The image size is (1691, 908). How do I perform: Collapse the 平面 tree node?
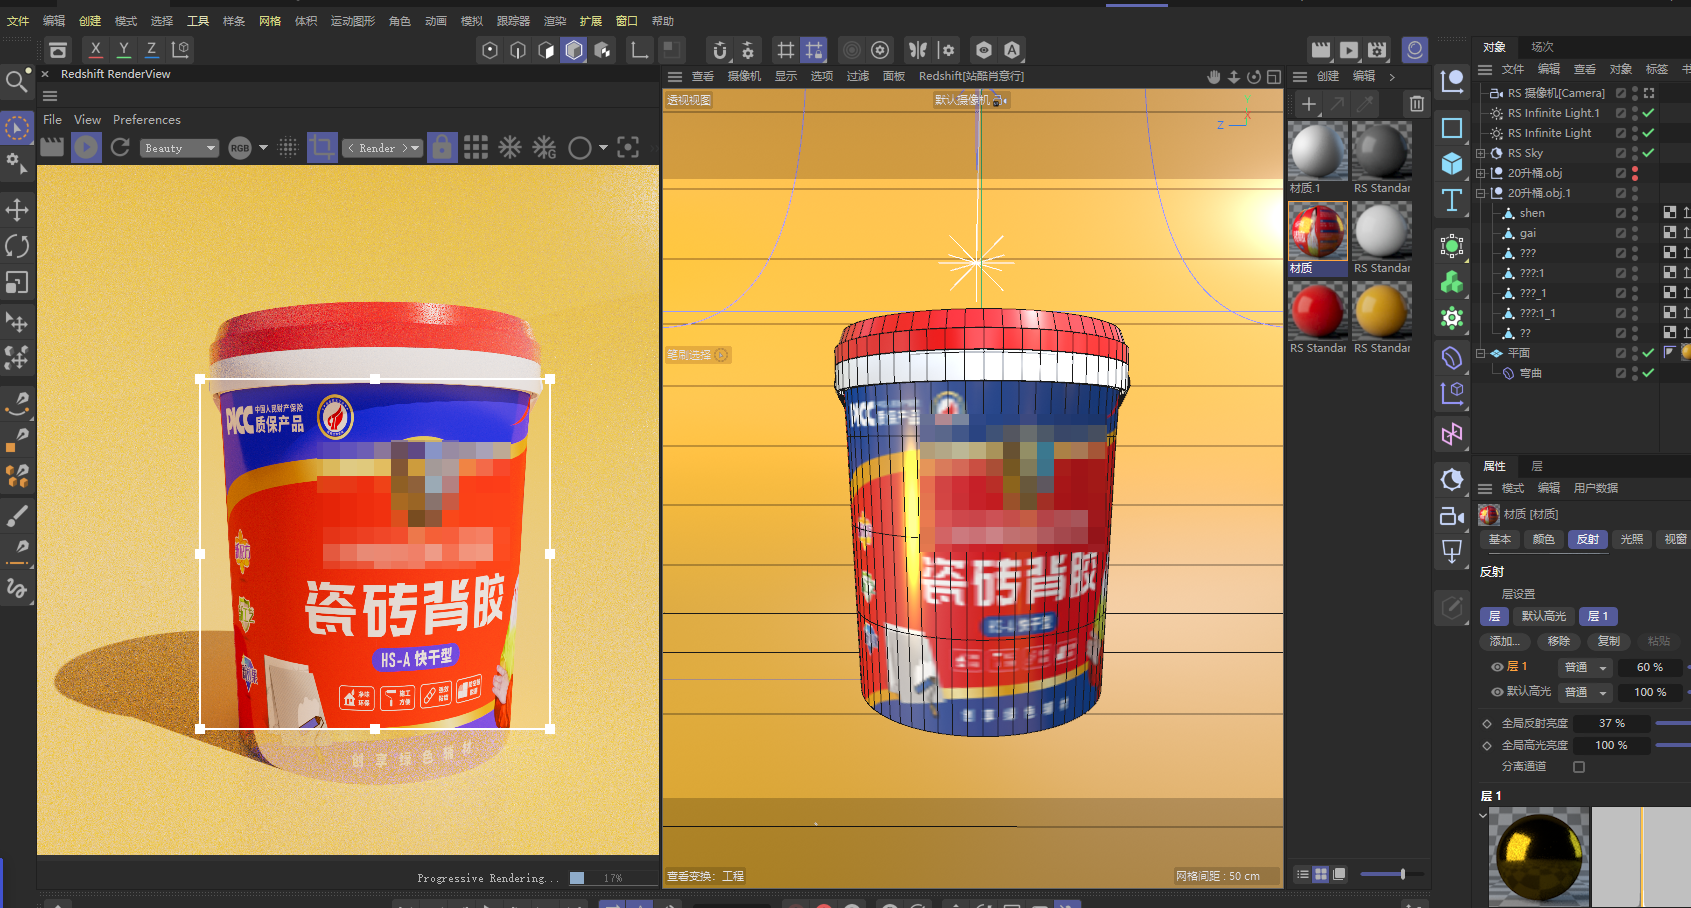(x=1481, y=353)
